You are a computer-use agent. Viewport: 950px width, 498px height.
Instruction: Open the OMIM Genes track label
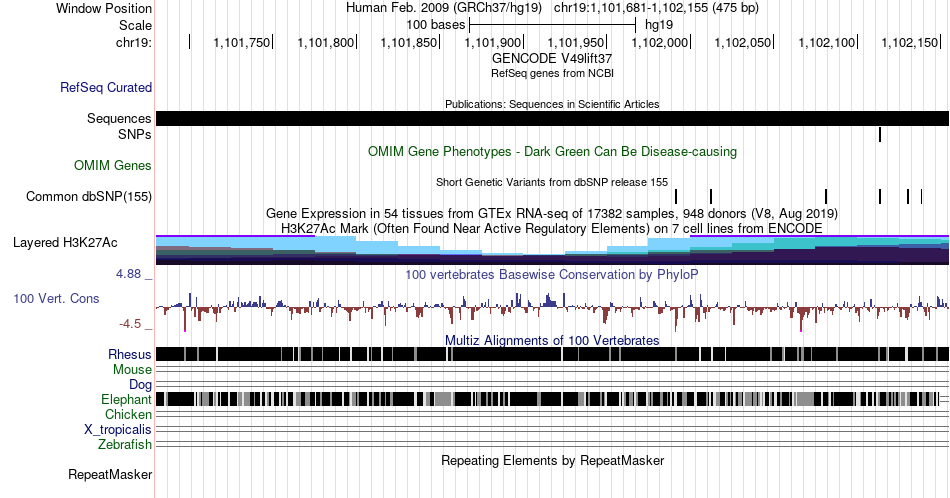tap(113, 165)
